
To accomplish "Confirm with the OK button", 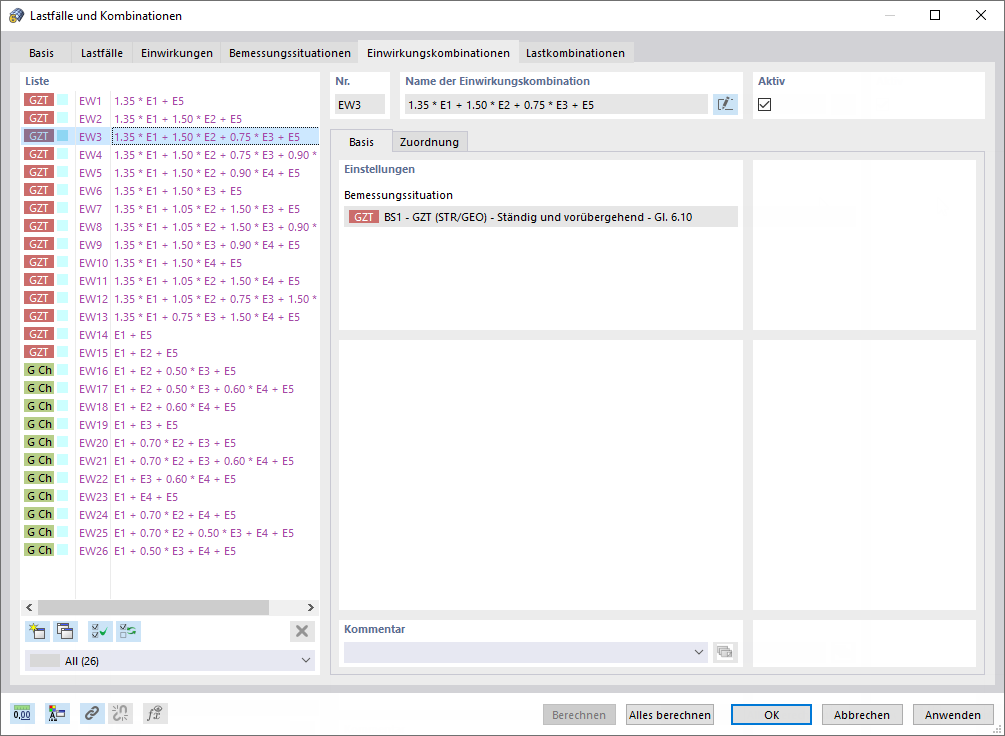I will click(x=772, y=714).
